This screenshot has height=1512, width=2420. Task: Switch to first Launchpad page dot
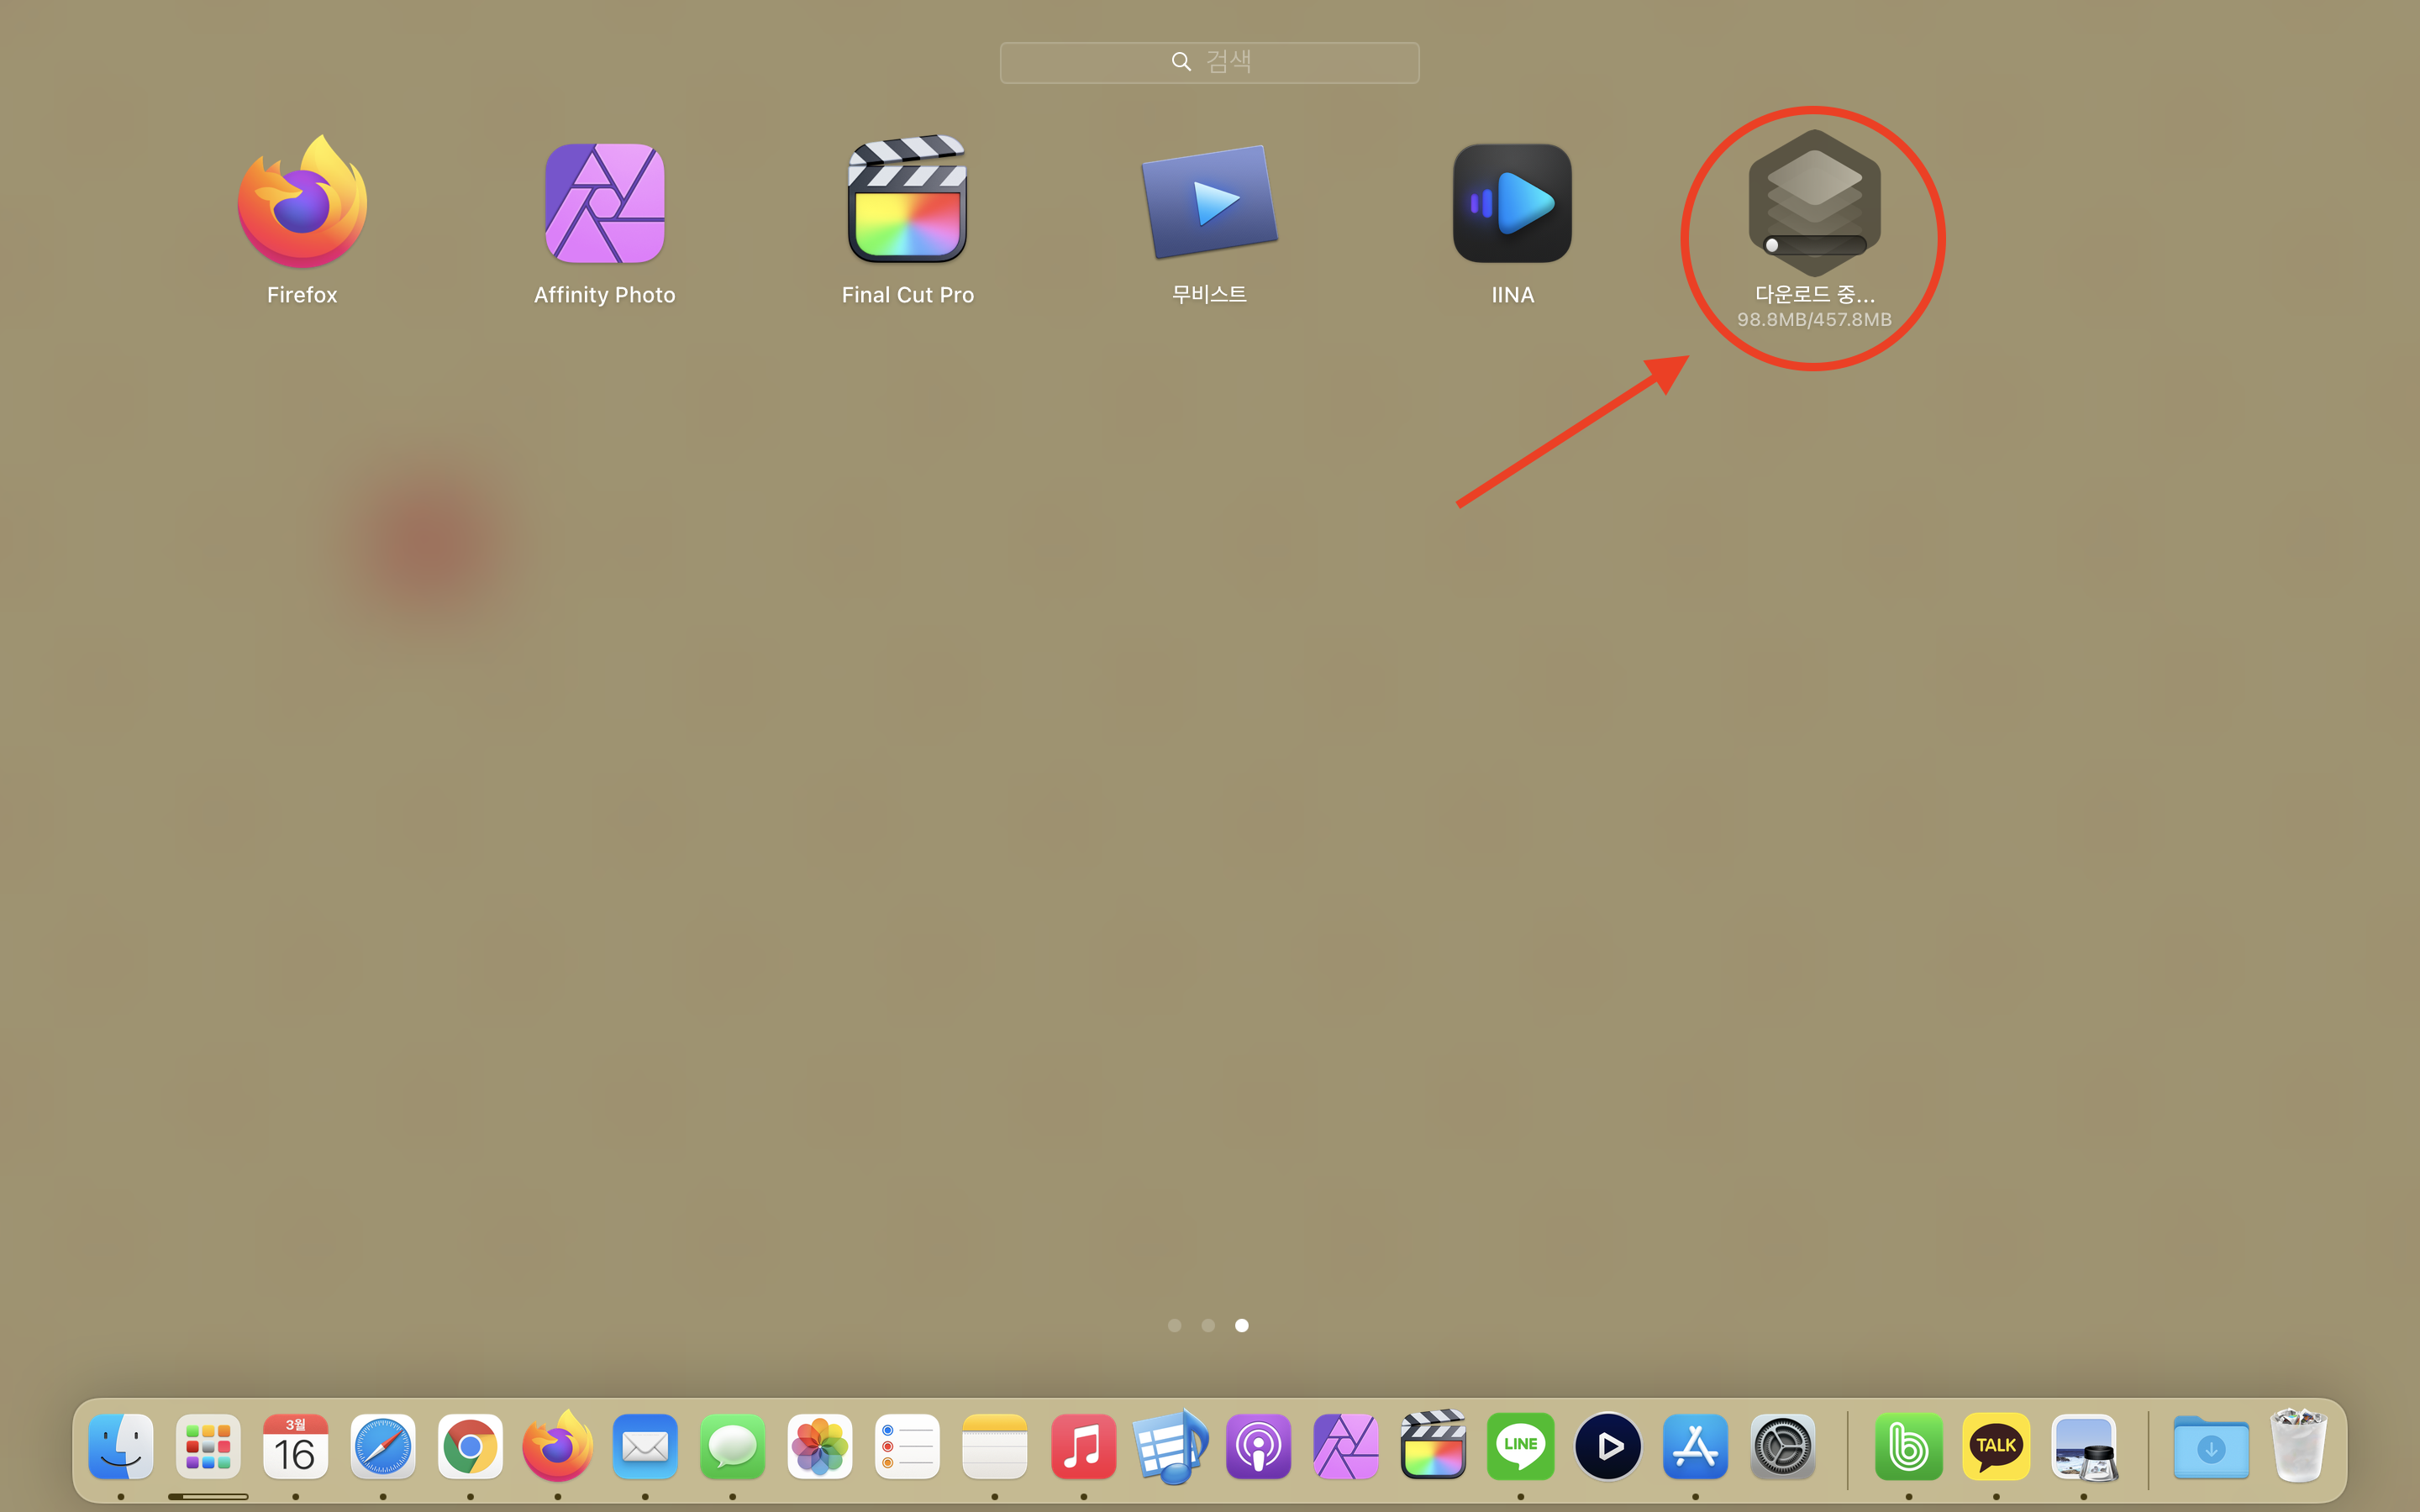click(x=1175, y=1325)
